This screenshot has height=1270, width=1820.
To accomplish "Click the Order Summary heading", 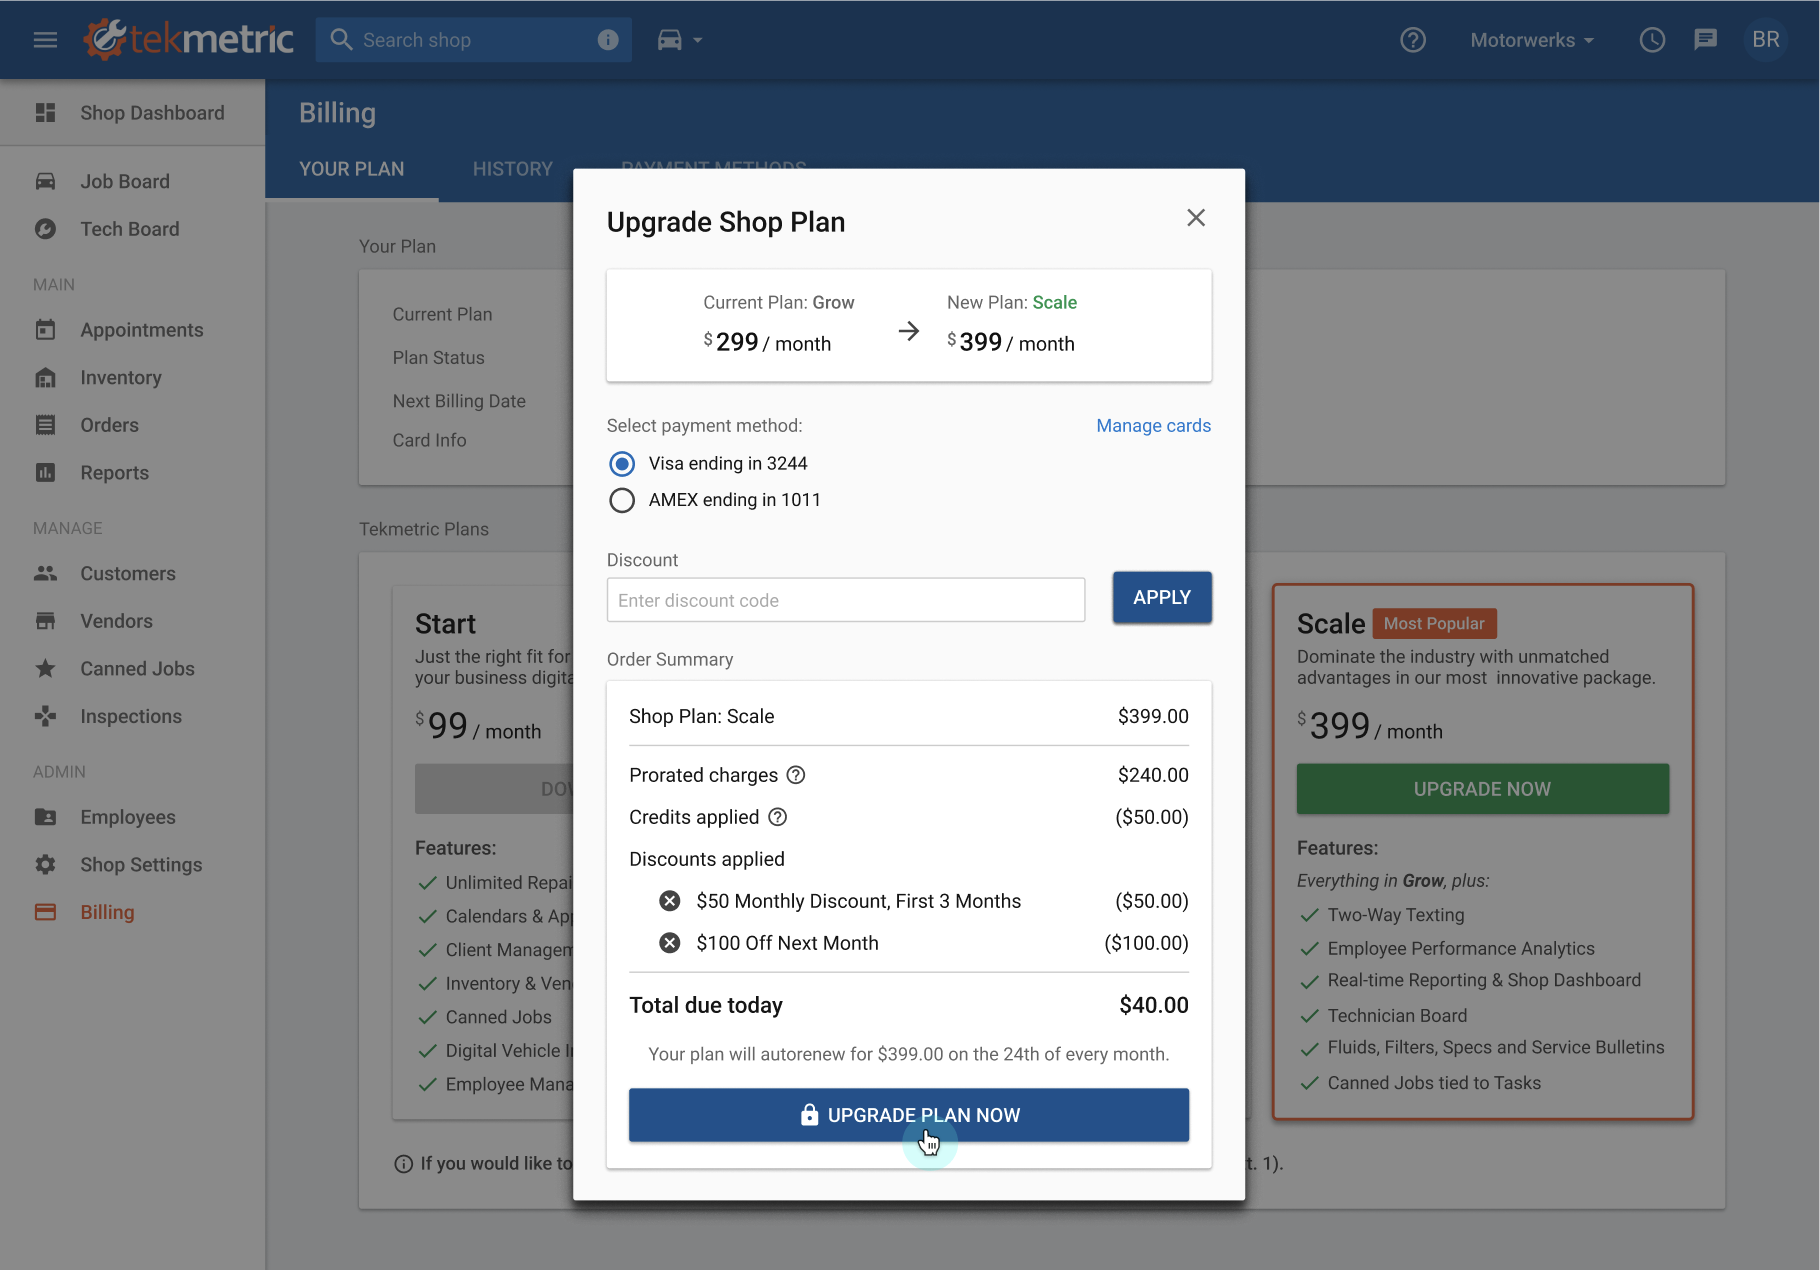I will pos(670,659).
